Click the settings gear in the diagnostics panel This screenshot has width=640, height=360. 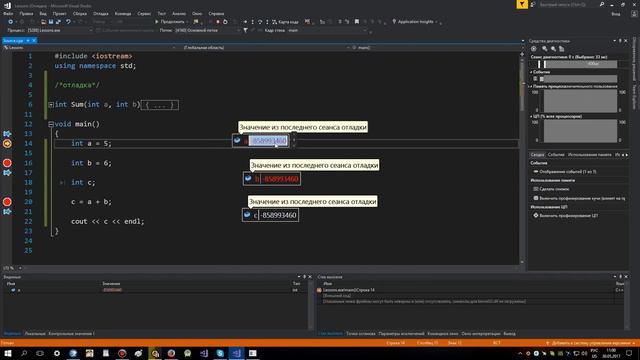coord(533,49)
